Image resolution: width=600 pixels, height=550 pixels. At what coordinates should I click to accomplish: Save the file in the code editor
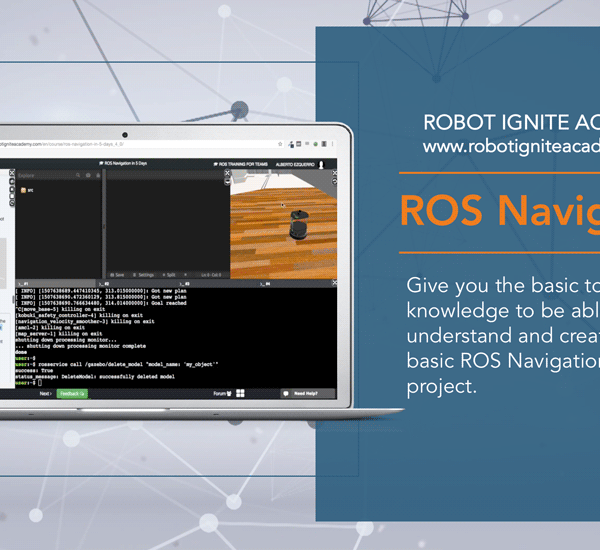point(117,275)
